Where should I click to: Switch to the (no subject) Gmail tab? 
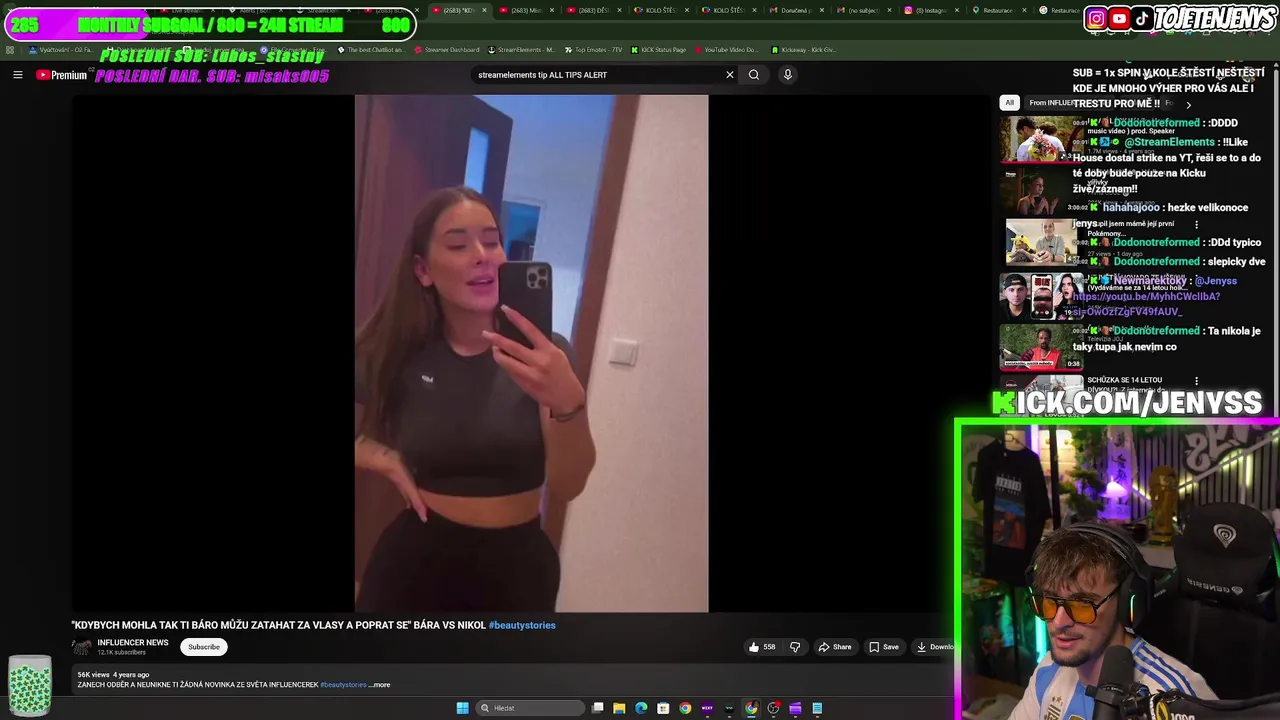point(862,10)
